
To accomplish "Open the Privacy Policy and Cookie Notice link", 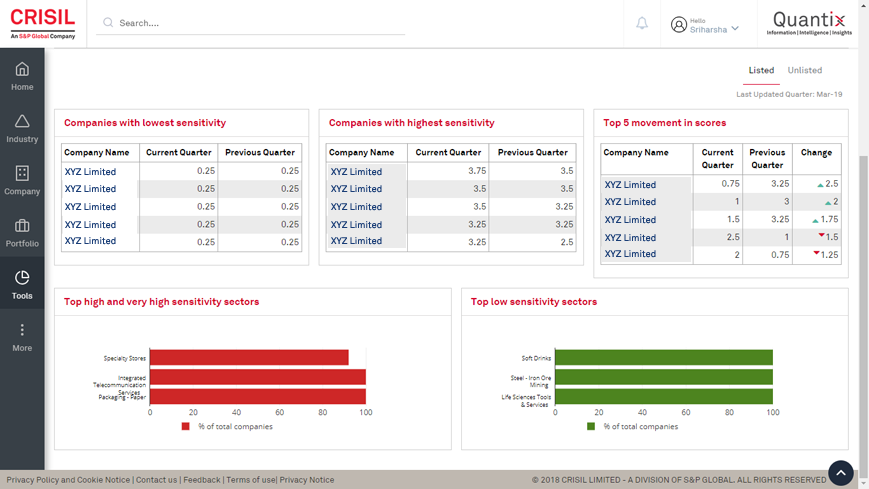I will (68, 480).
